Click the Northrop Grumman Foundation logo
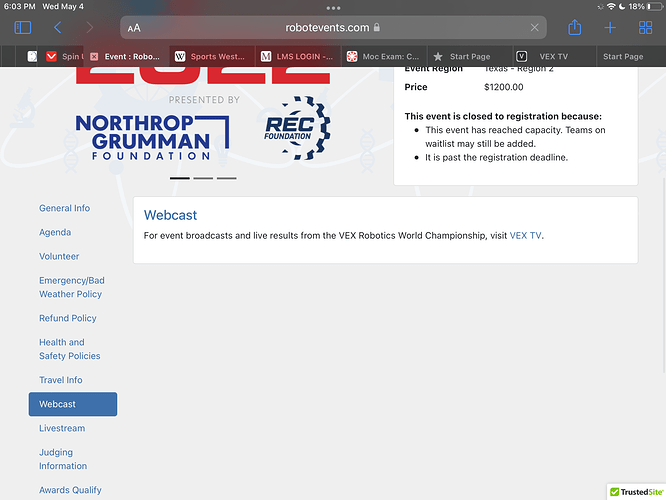Screen dimensions: 666x500 click(x=152, y=137)
